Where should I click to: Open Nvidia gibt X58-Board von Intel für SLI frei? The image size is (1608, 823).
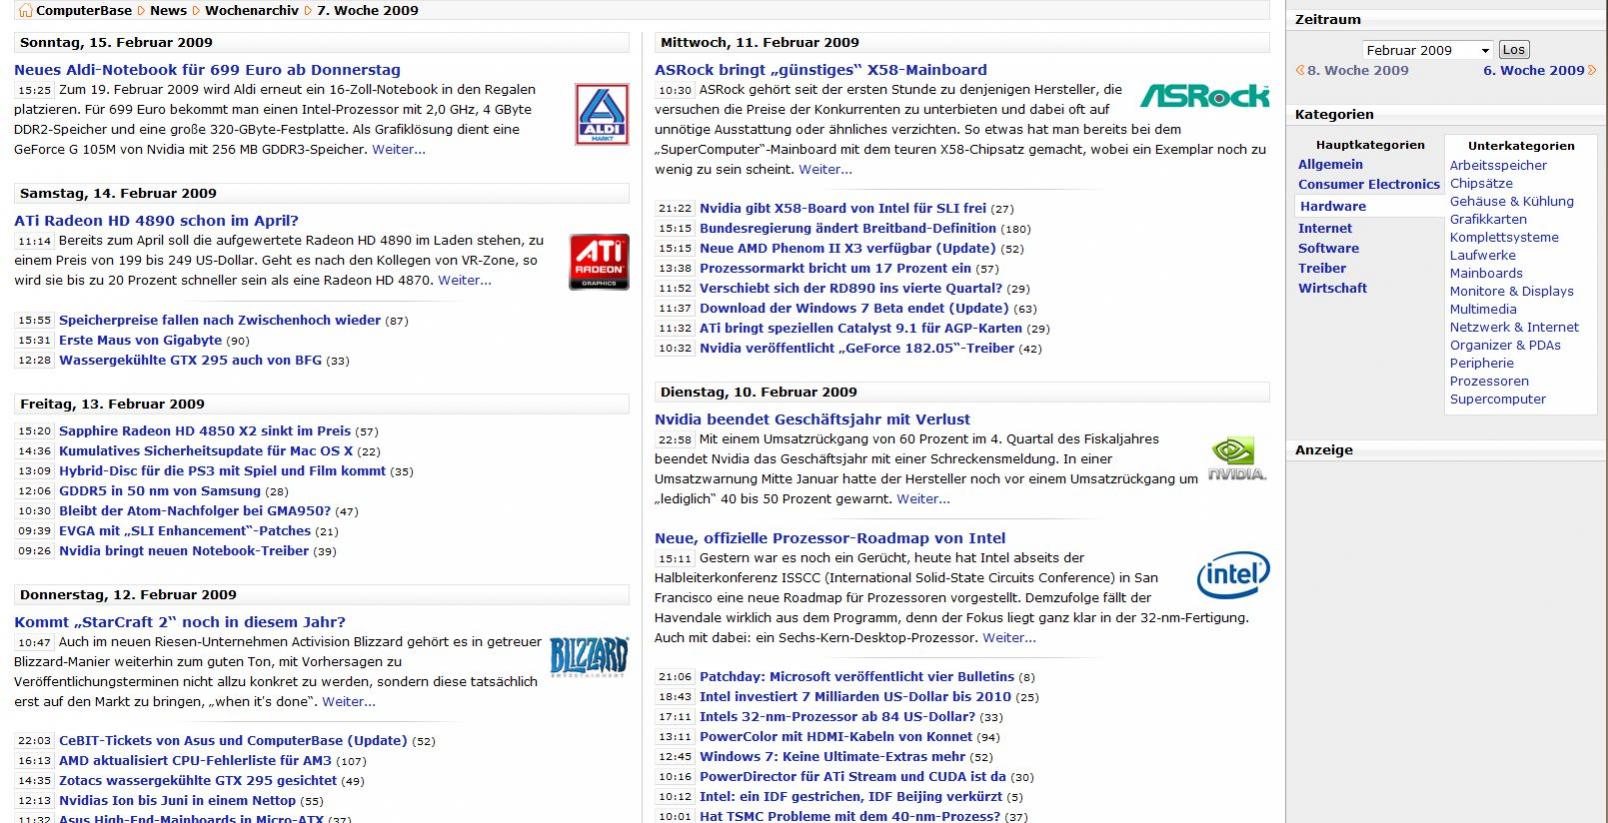tap(843, 208)
